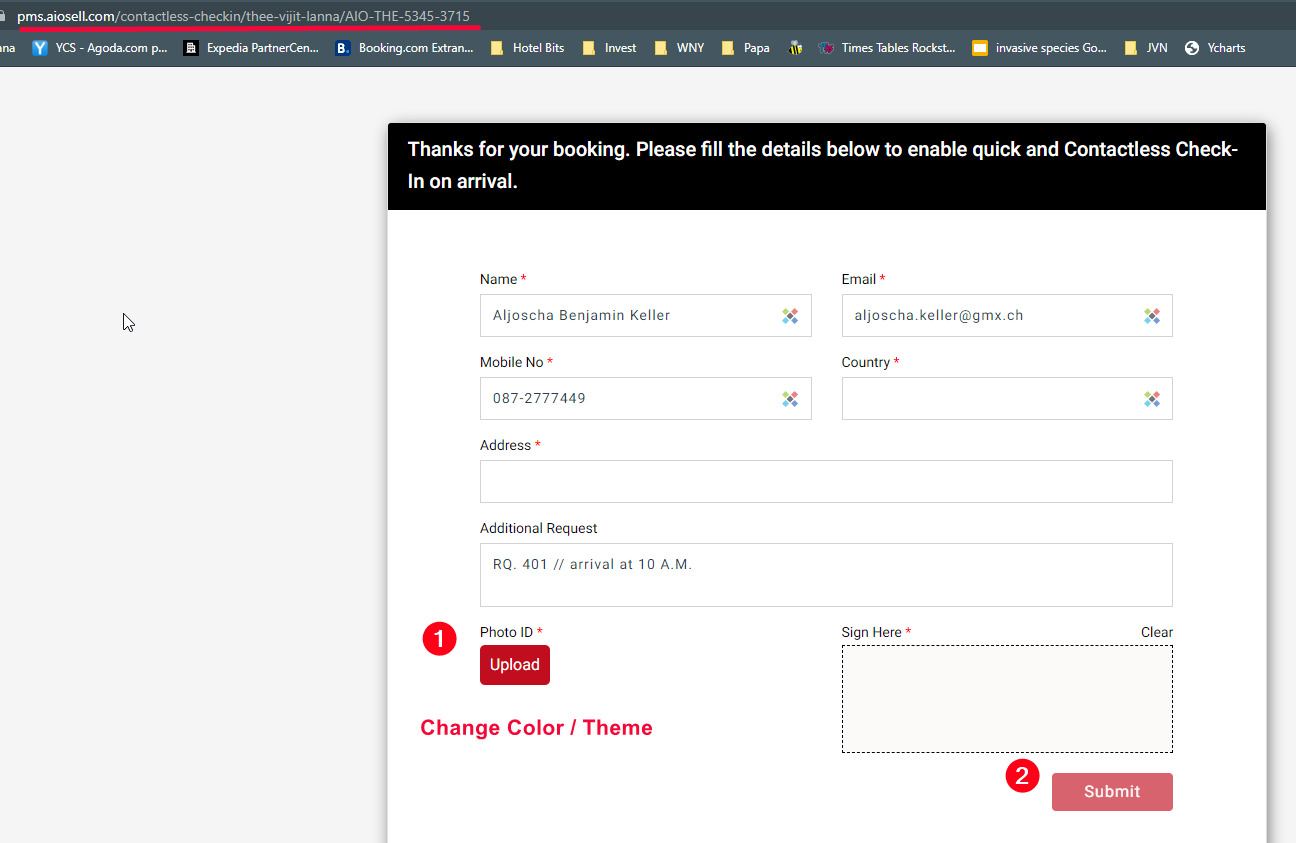Click the autofill icon in Country field
Image resolution: width=1296 pixels, height=843 pixels.
[x=1152, y=399]
